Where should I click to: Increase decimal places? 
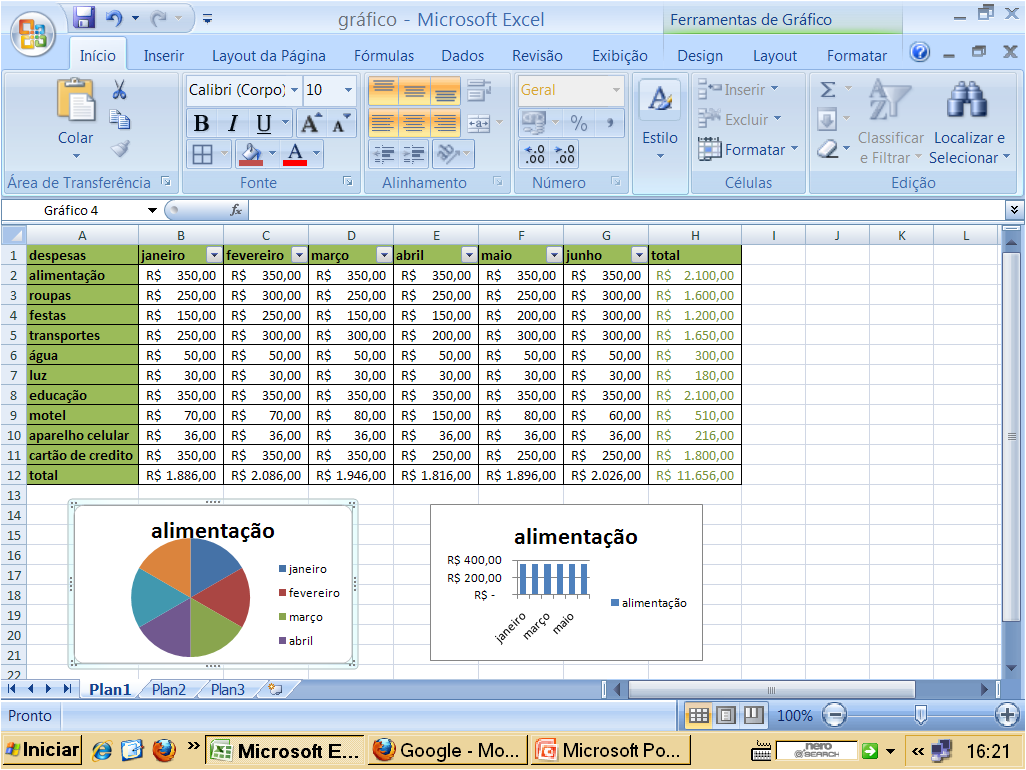coord(535,154)
